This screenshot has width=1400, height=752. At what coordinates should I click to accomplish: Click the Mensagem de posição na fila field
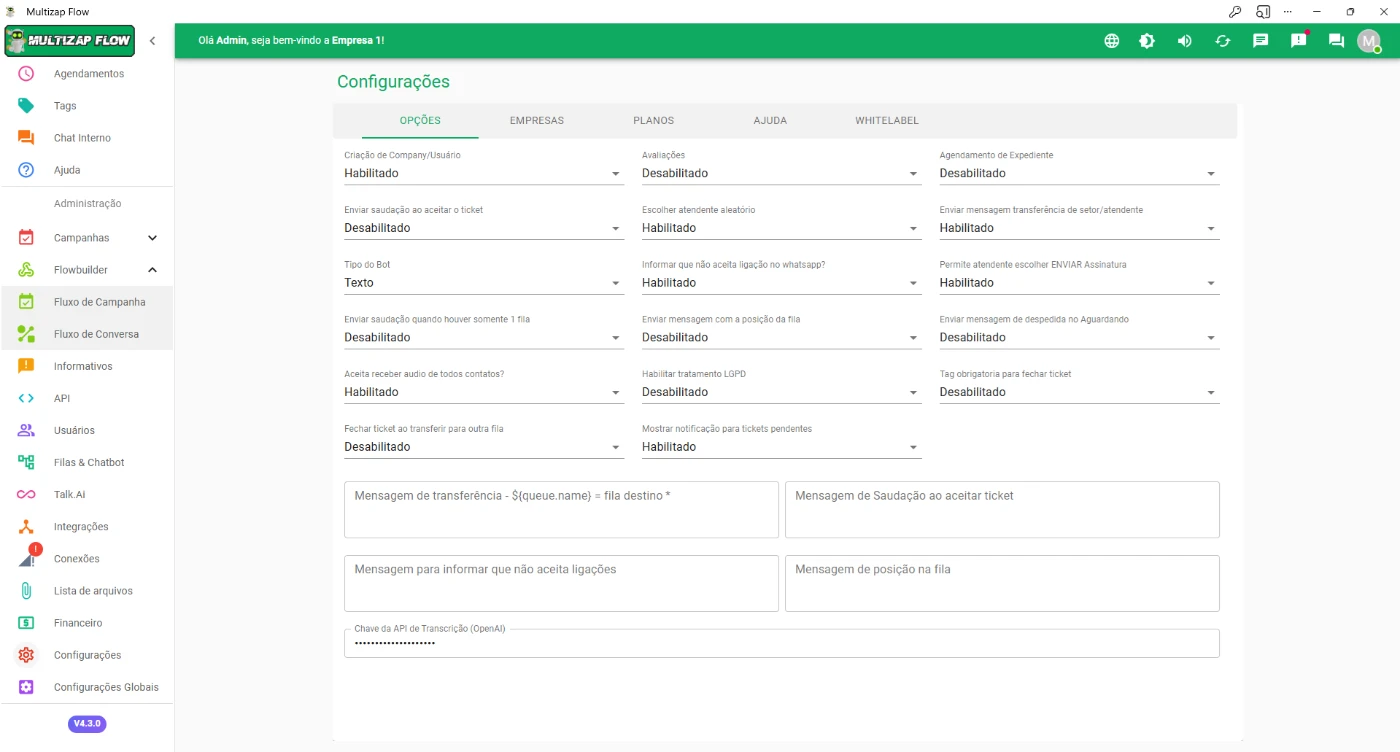[x=1001, y=583]
